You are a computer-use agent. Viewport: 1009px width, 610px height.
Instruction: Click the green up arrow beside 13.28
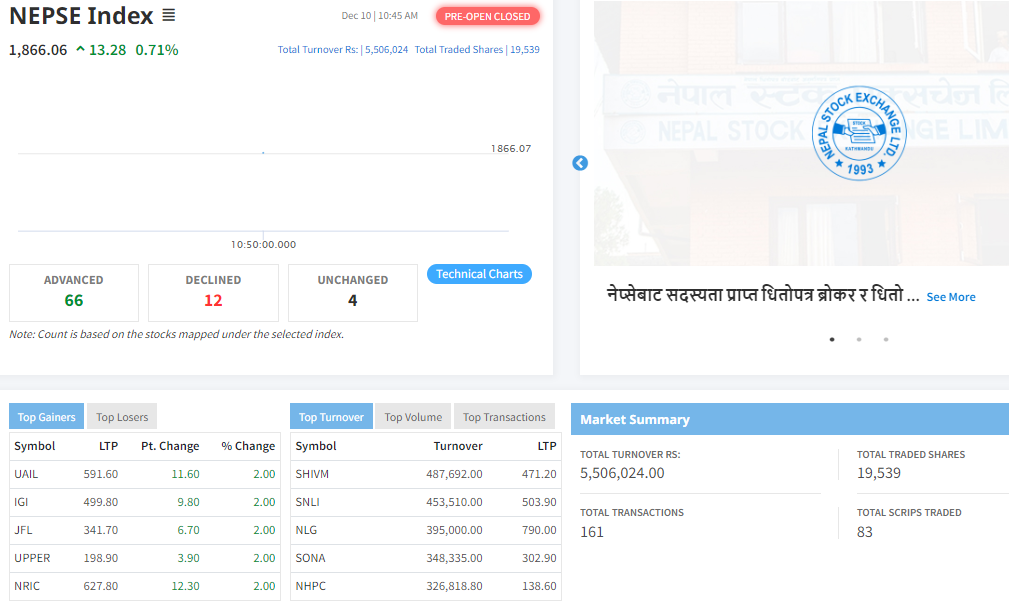point(80,49)
